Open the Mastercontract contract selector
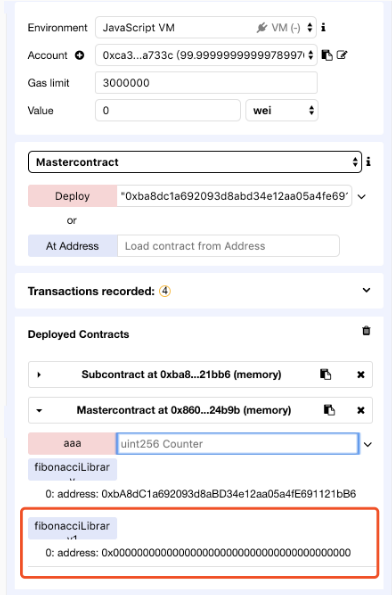Screen dimensions: 392x595 tap(195, 162)
